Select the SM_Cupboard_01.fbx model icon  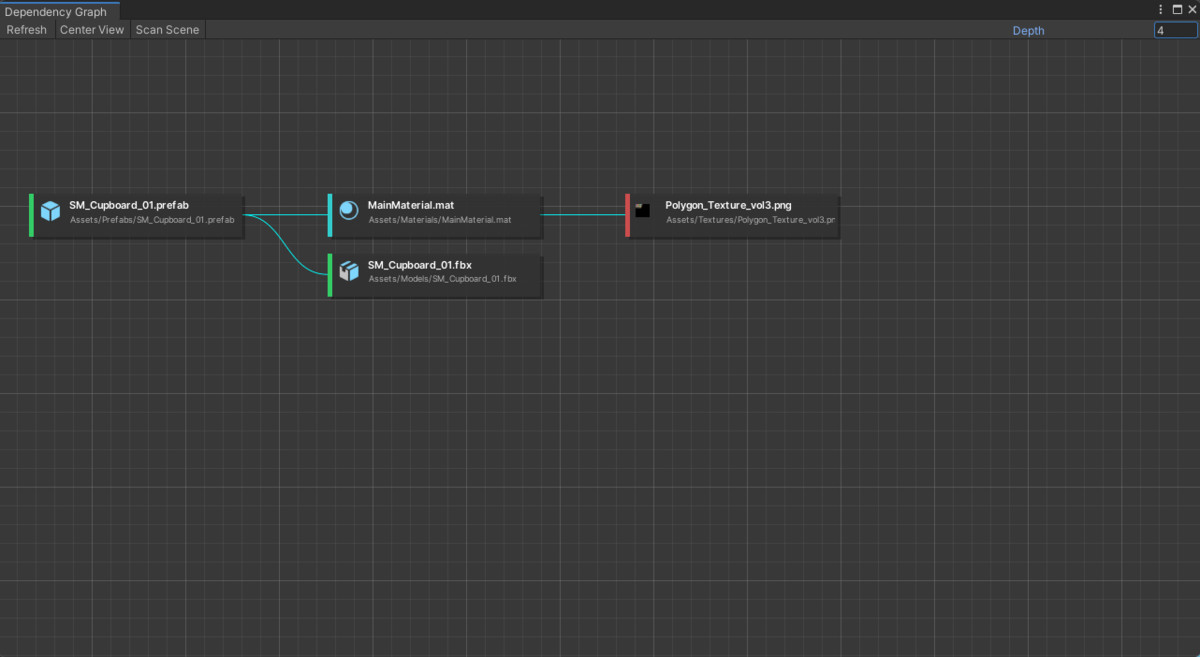tap(349, 270)
